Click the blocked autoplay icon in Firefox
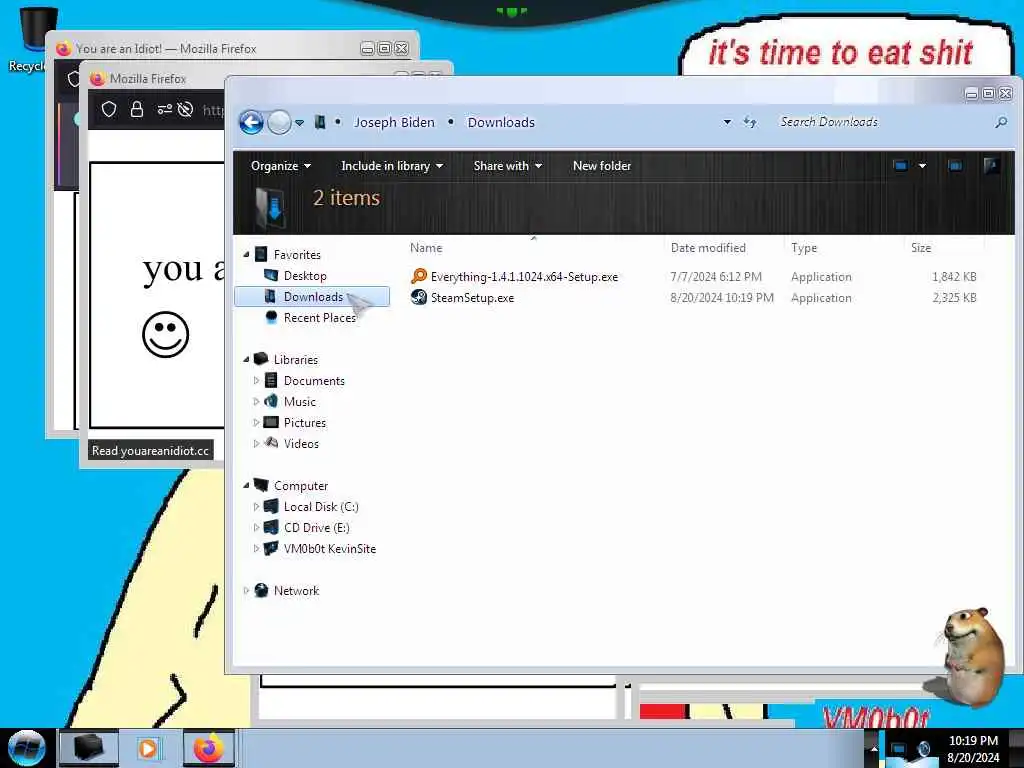Viewport: 1024px width, 768px height. click(185, 109)
